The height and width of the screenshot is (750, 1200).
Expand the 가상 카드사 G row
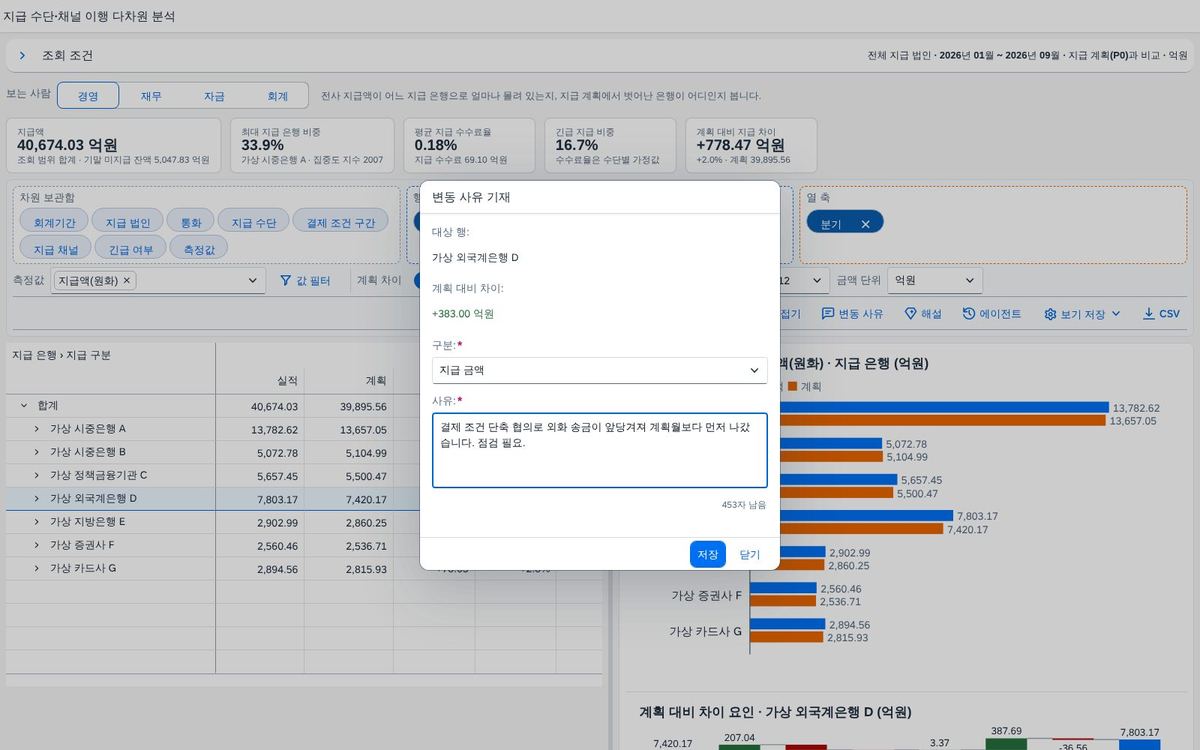click(x=37, y=568)
